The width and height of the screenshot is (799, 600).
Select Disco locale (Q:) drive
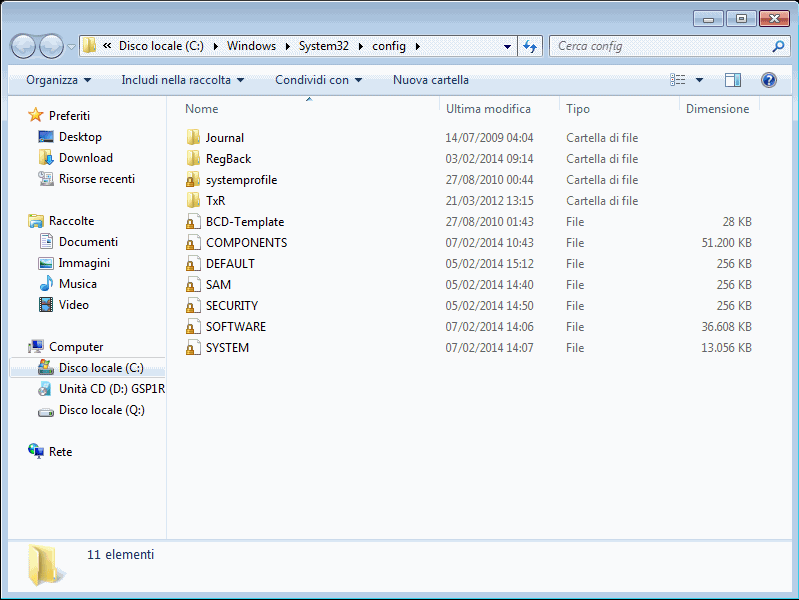pos(101,410)
